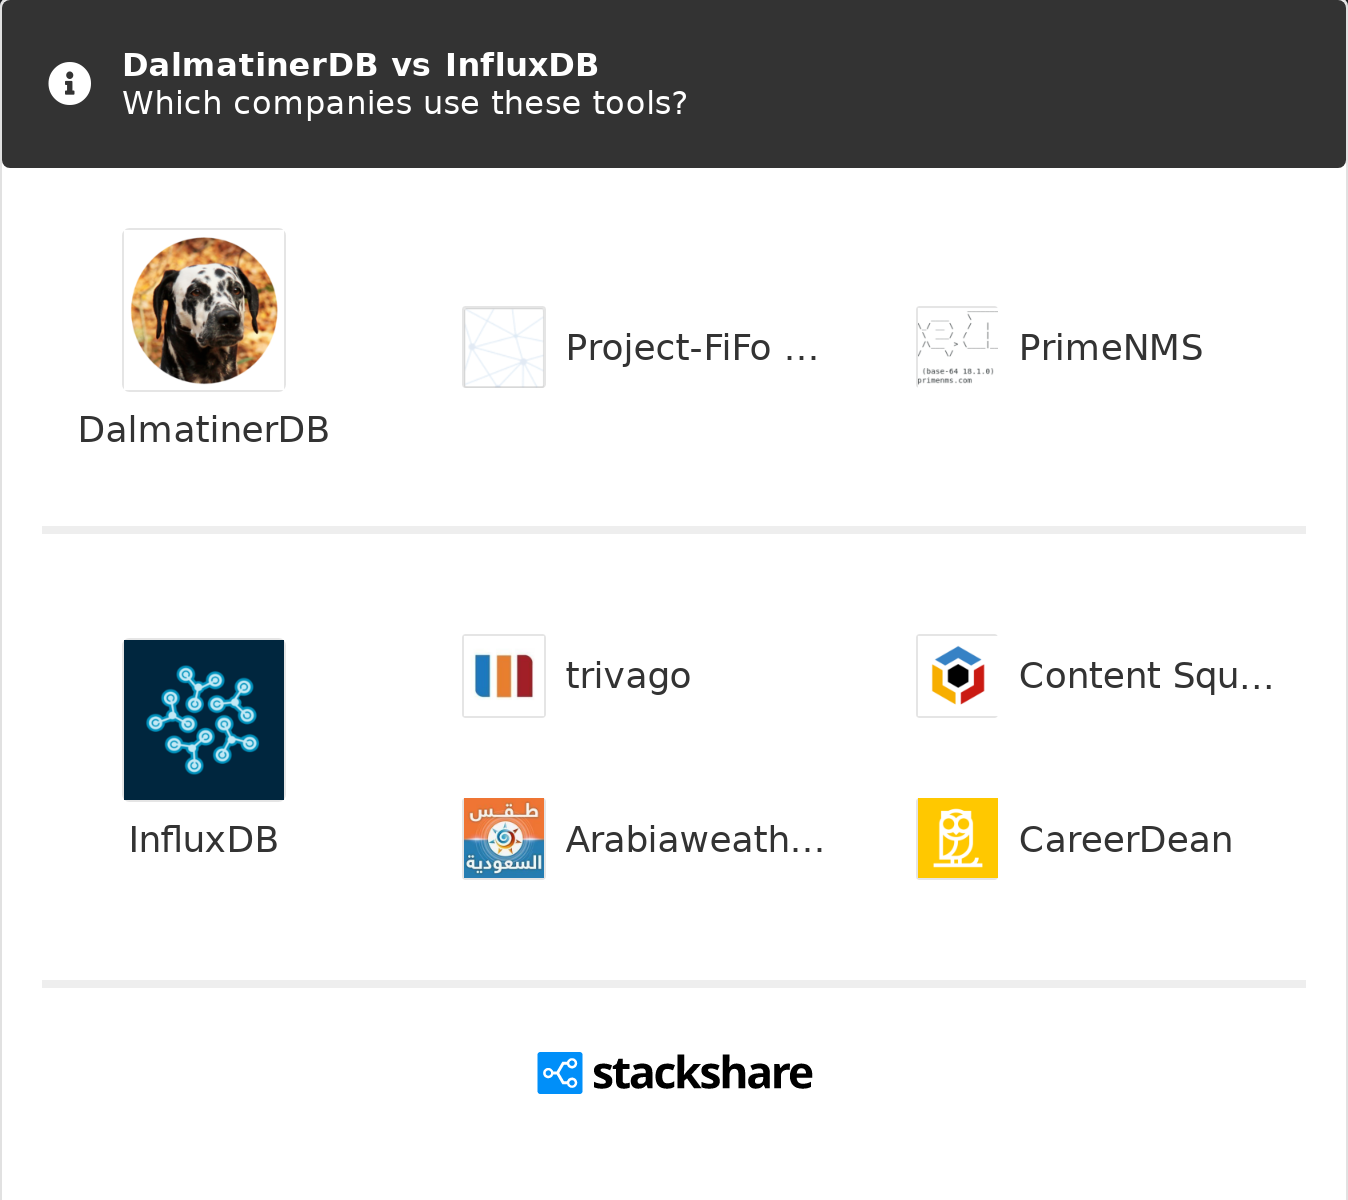
Task: Click the Project-FiFo company logo
Action: pos(504,347)
